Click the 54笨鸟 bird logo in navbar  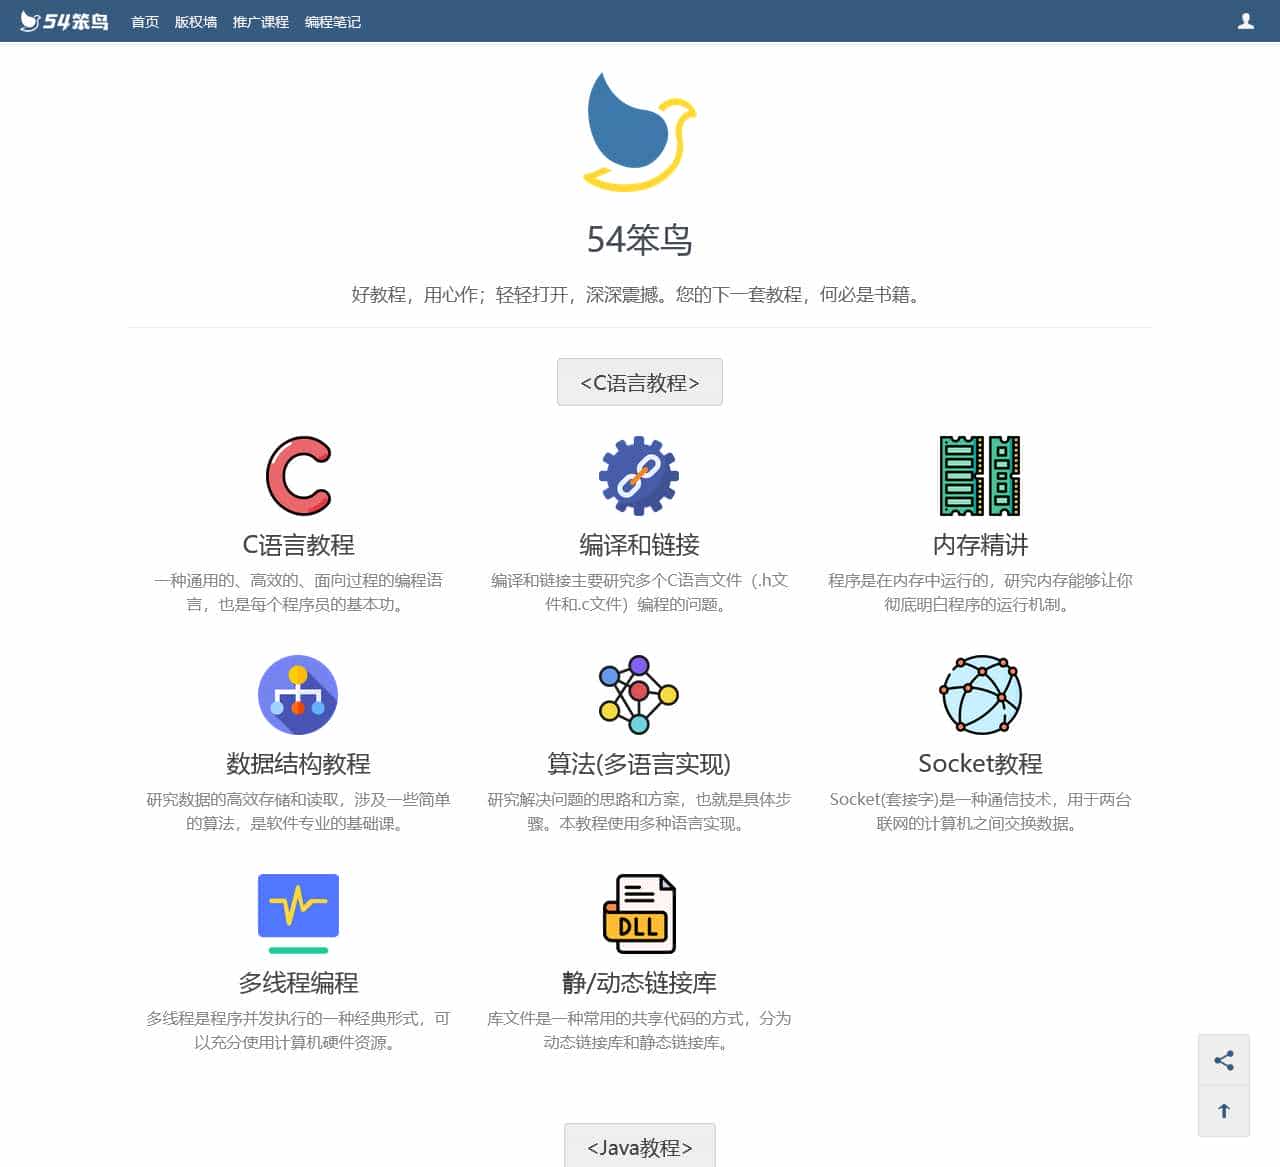[x=63, y=20]
